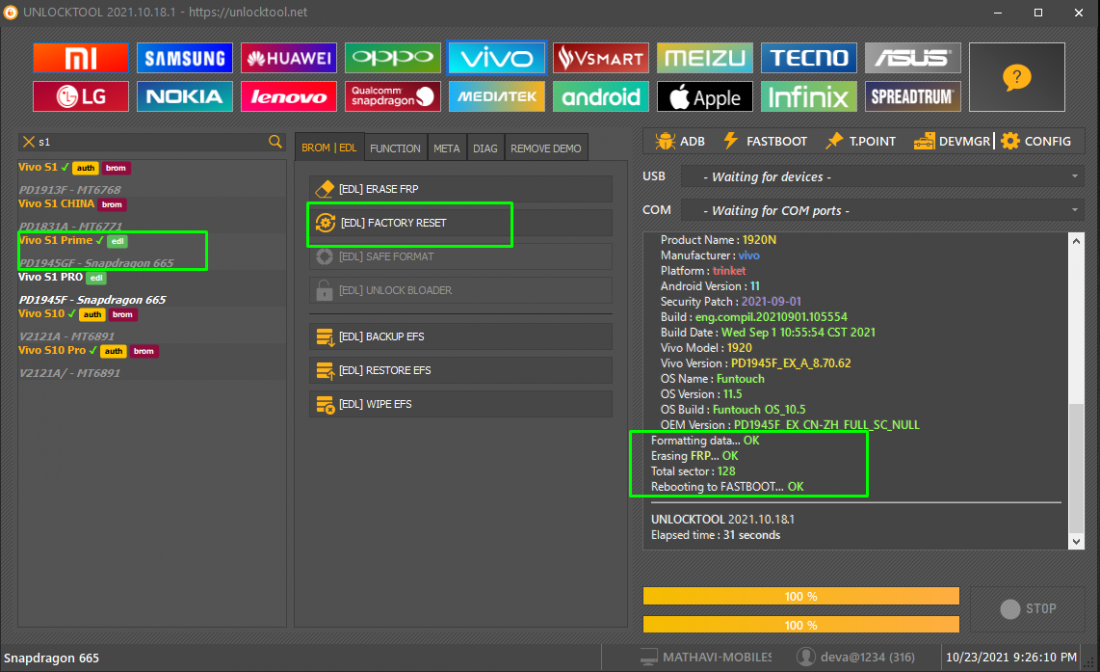
Task: Click the PD1913F - MT6768 model code
Action: 70,189
